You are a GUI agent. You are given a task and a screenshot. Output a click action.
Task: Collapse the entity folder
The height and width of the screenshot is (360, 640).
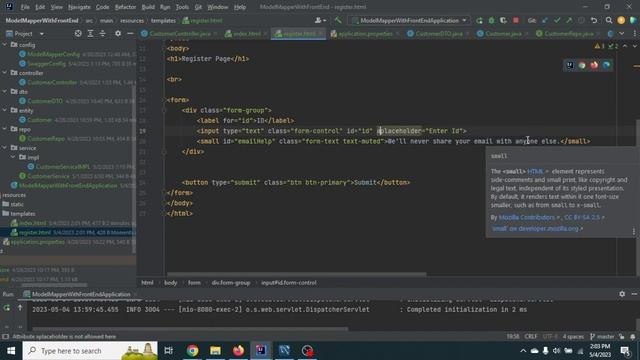pyautogui.click(x=4, y=110)
